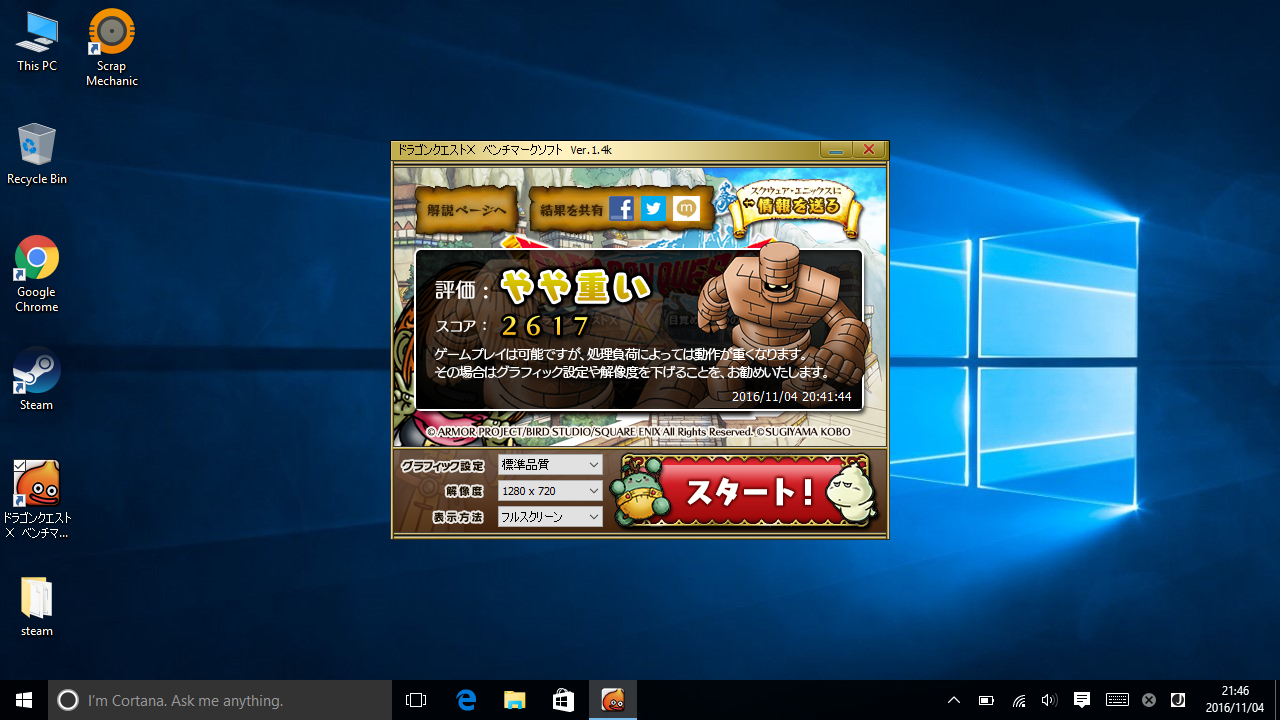Select Steam desktop shortcut

(37, 379)
